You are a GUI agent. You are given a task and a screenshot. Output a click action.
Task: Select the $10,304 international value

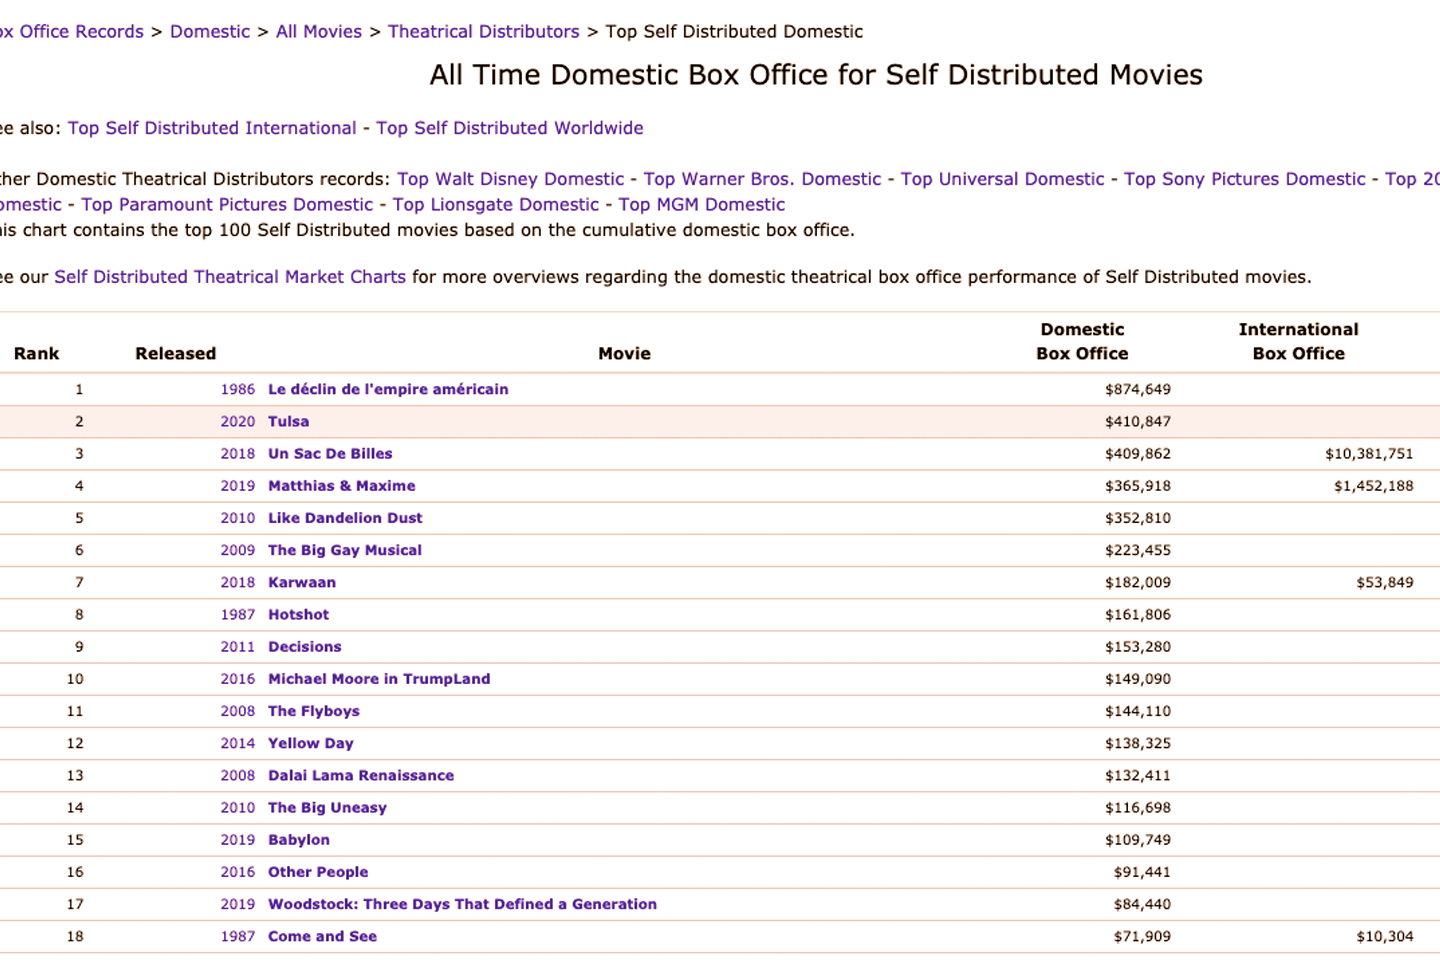[x=1385, y=936]
